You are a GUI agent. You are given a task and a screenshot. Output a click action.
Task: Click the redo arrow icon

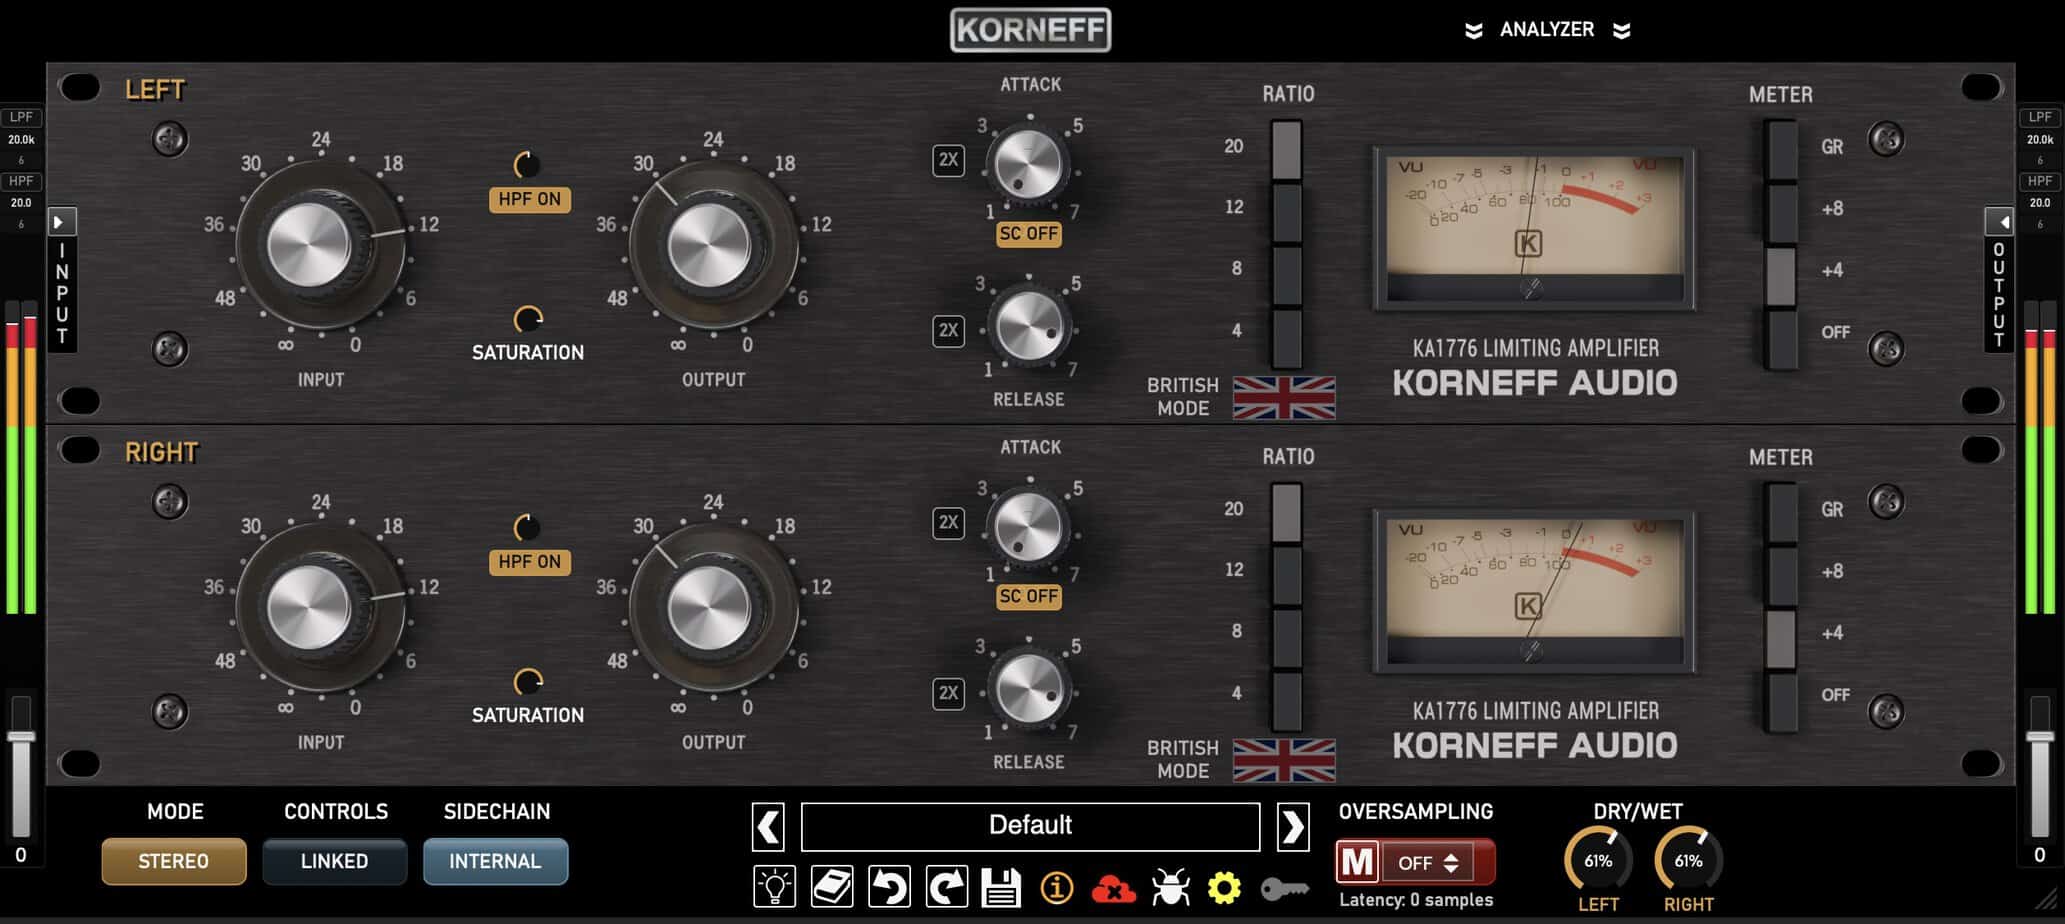click(946, 886)
